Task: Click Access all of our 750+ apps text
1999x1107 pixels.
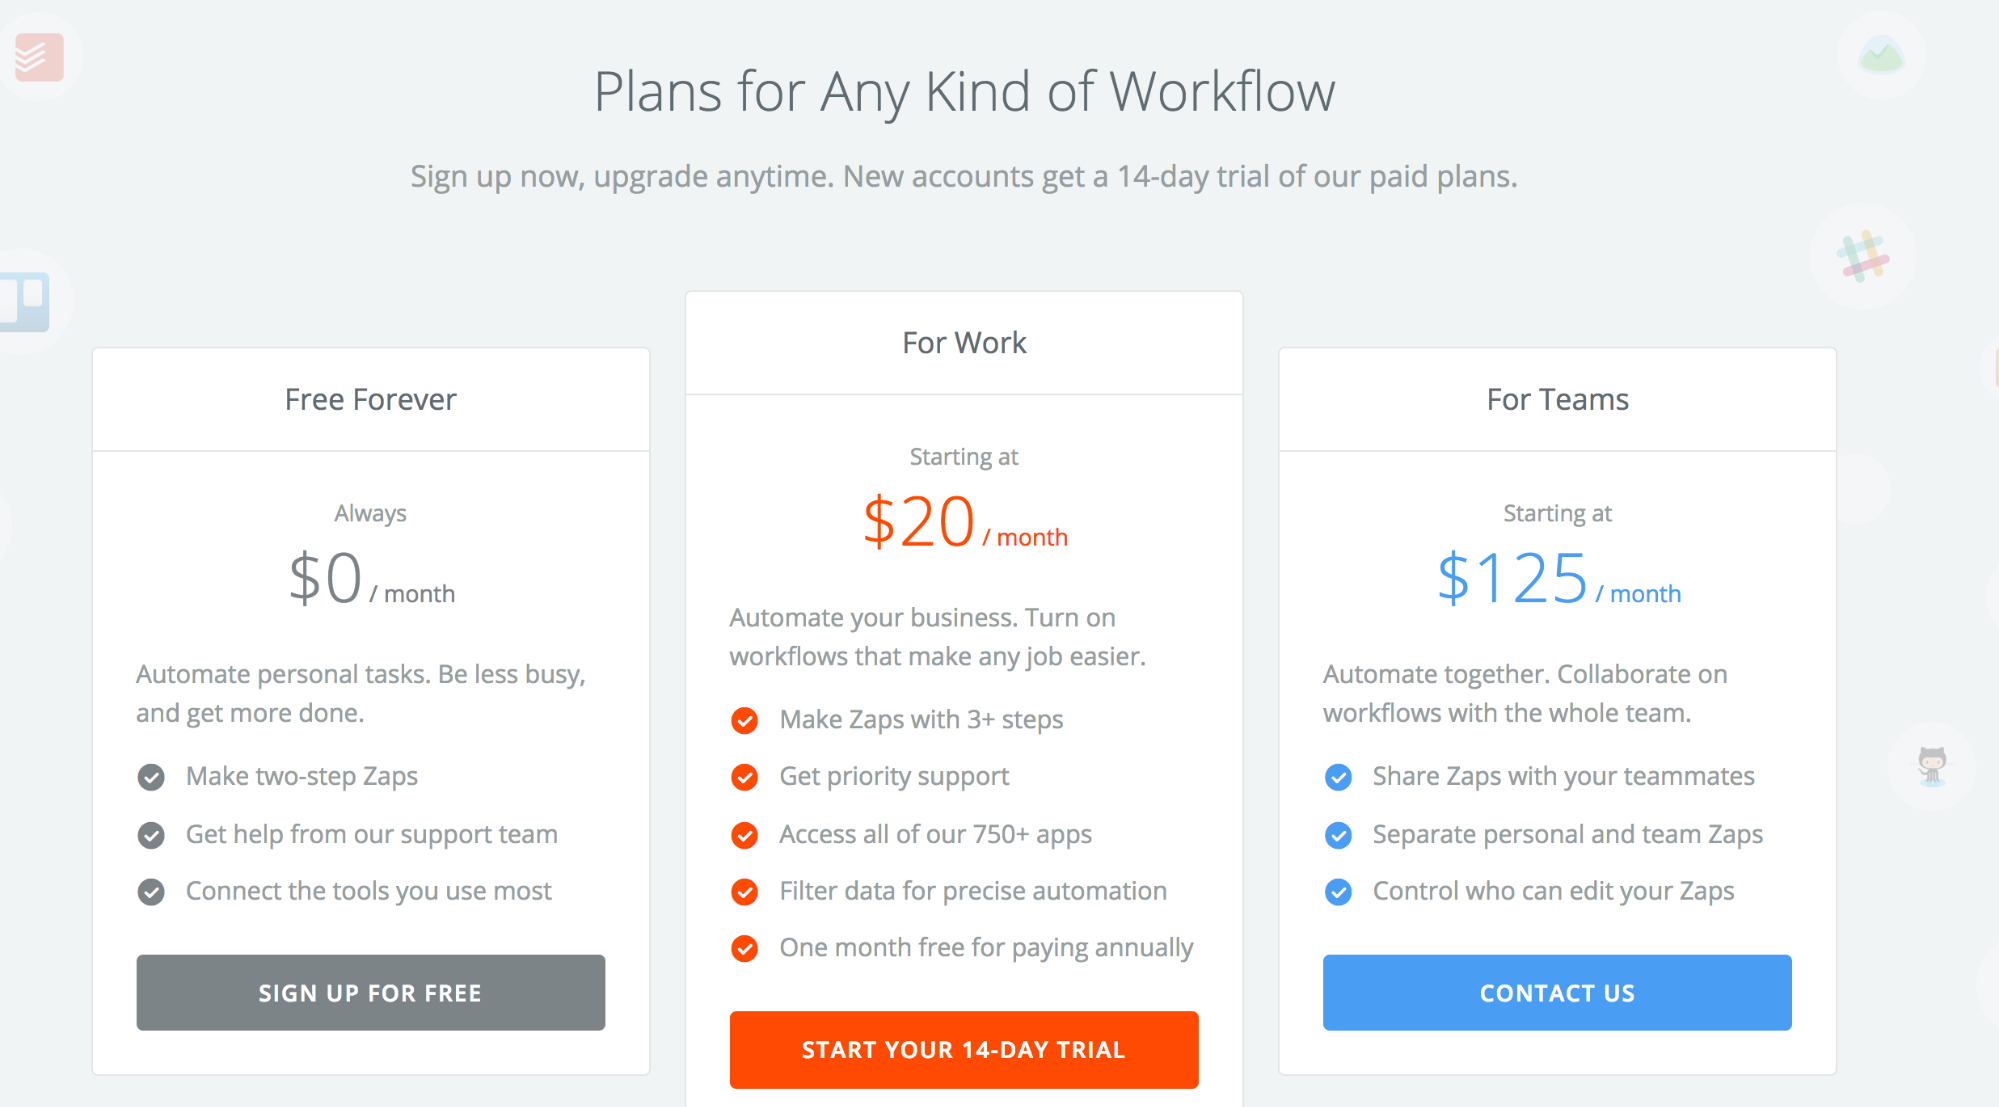Action: pos(936,835)
